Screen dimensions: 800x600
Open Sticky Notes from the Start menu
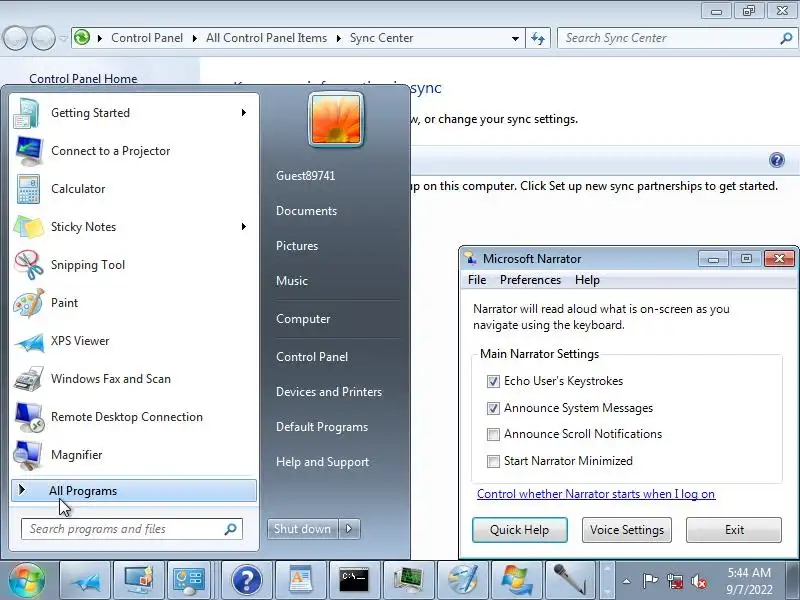click(134, 227)
